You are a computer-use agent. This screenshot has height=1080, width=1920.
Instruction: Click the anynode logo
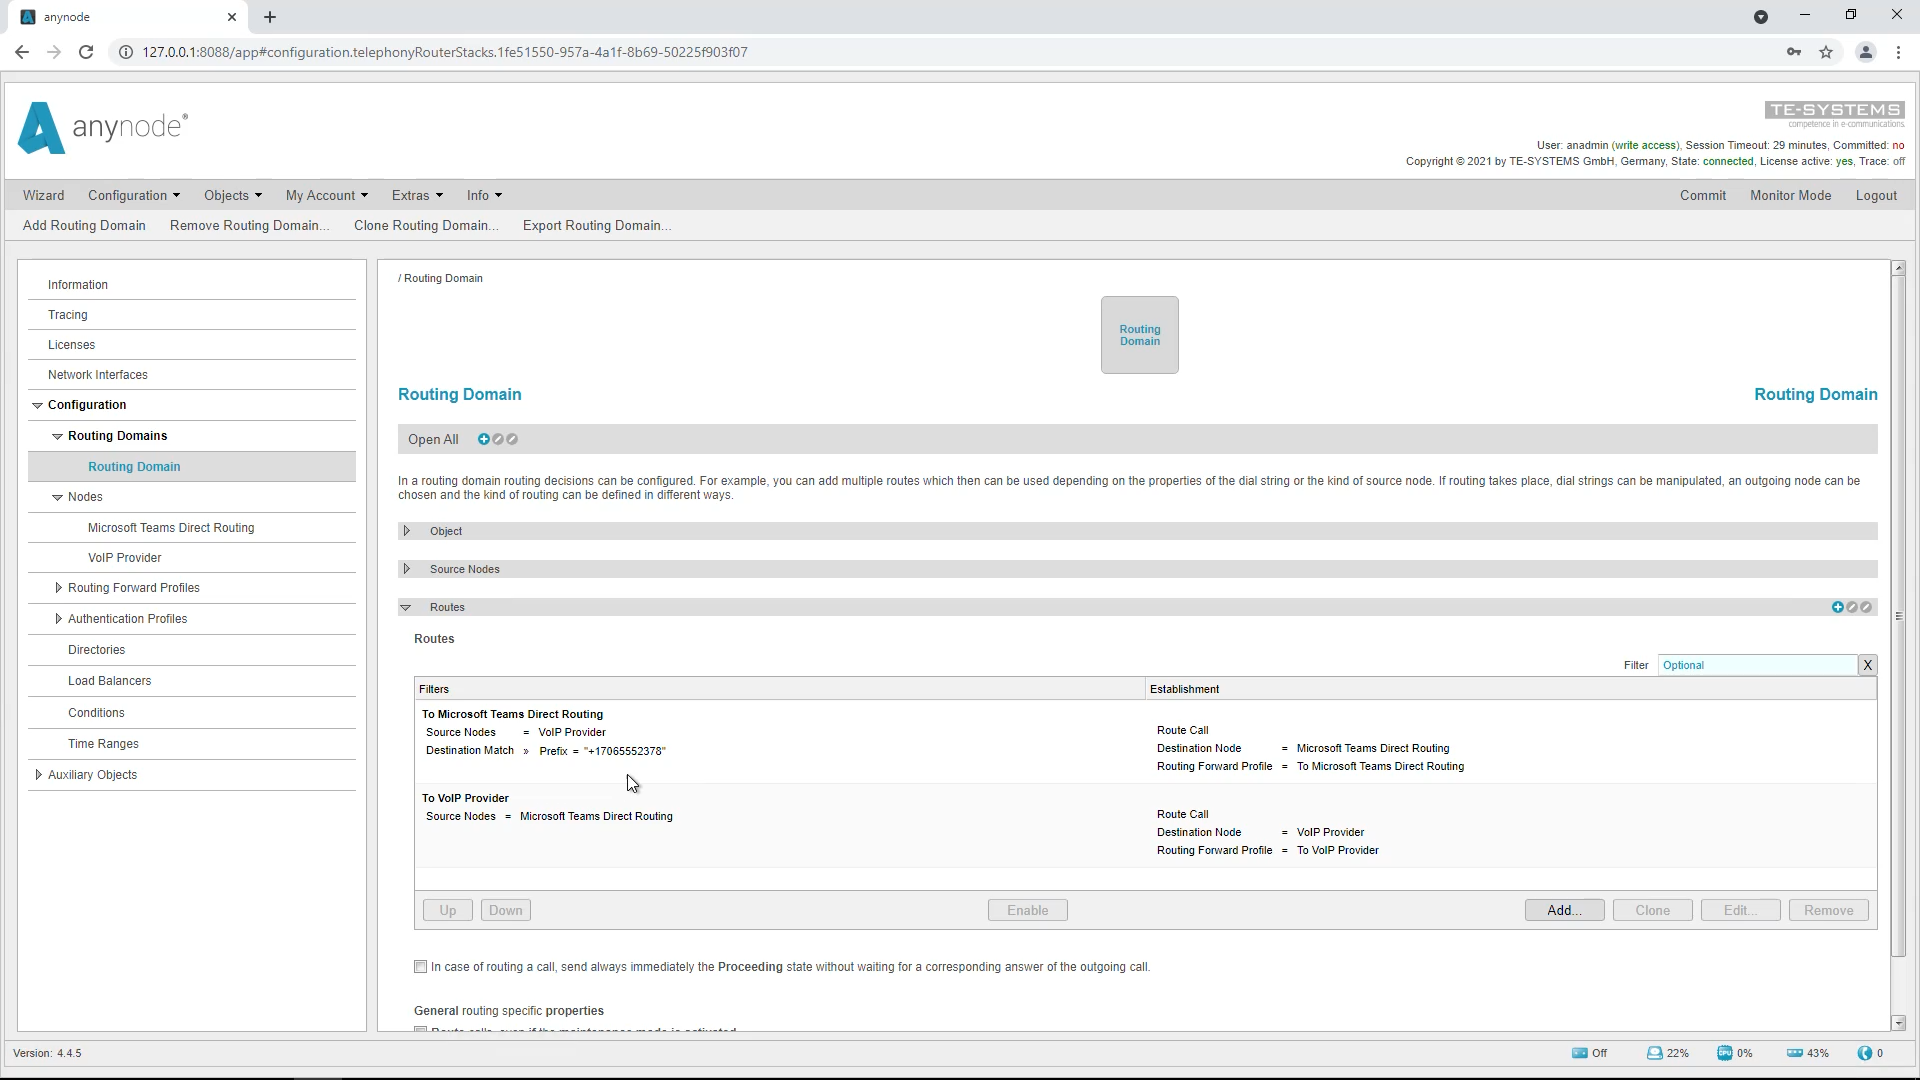tap(102, 128)
